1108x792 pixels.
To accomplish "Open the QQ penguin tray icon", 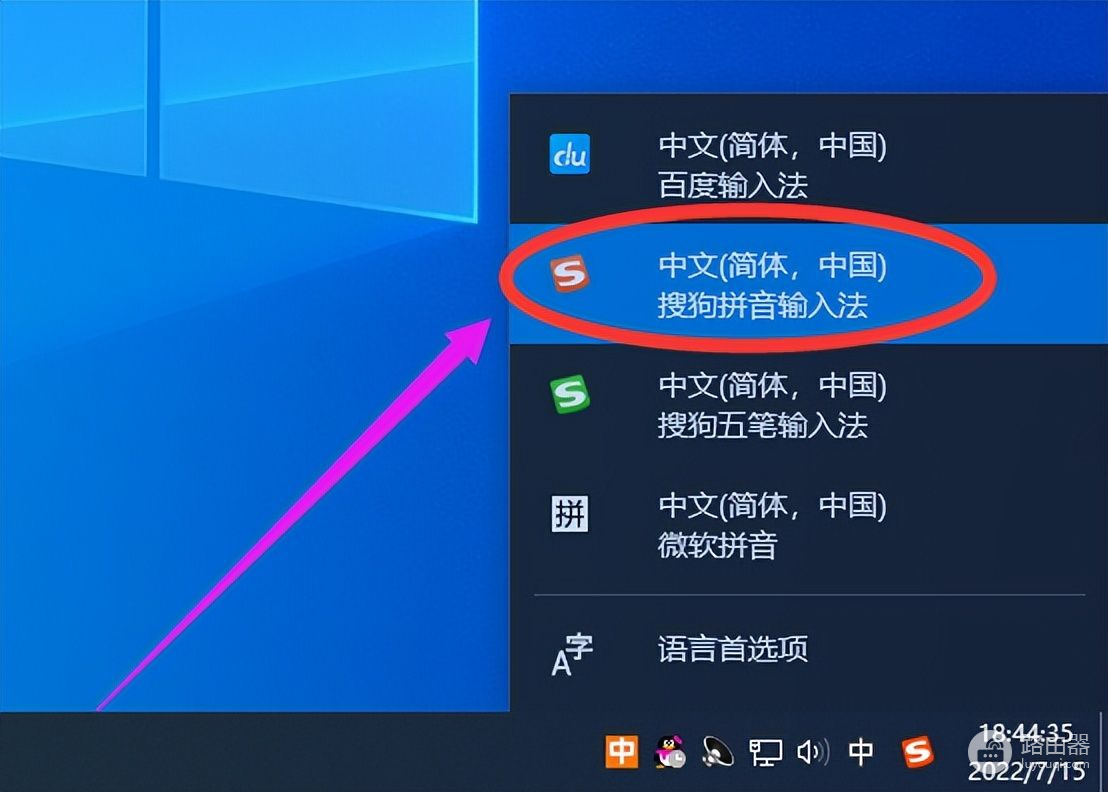I will [670, 751].
